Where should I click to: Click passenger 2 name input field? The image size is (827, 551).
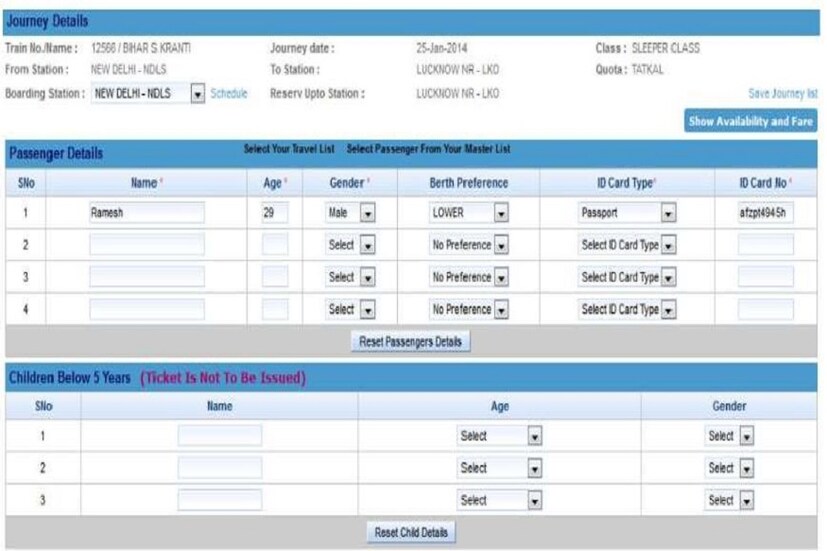pyautogui.click(x=146, y=245)
